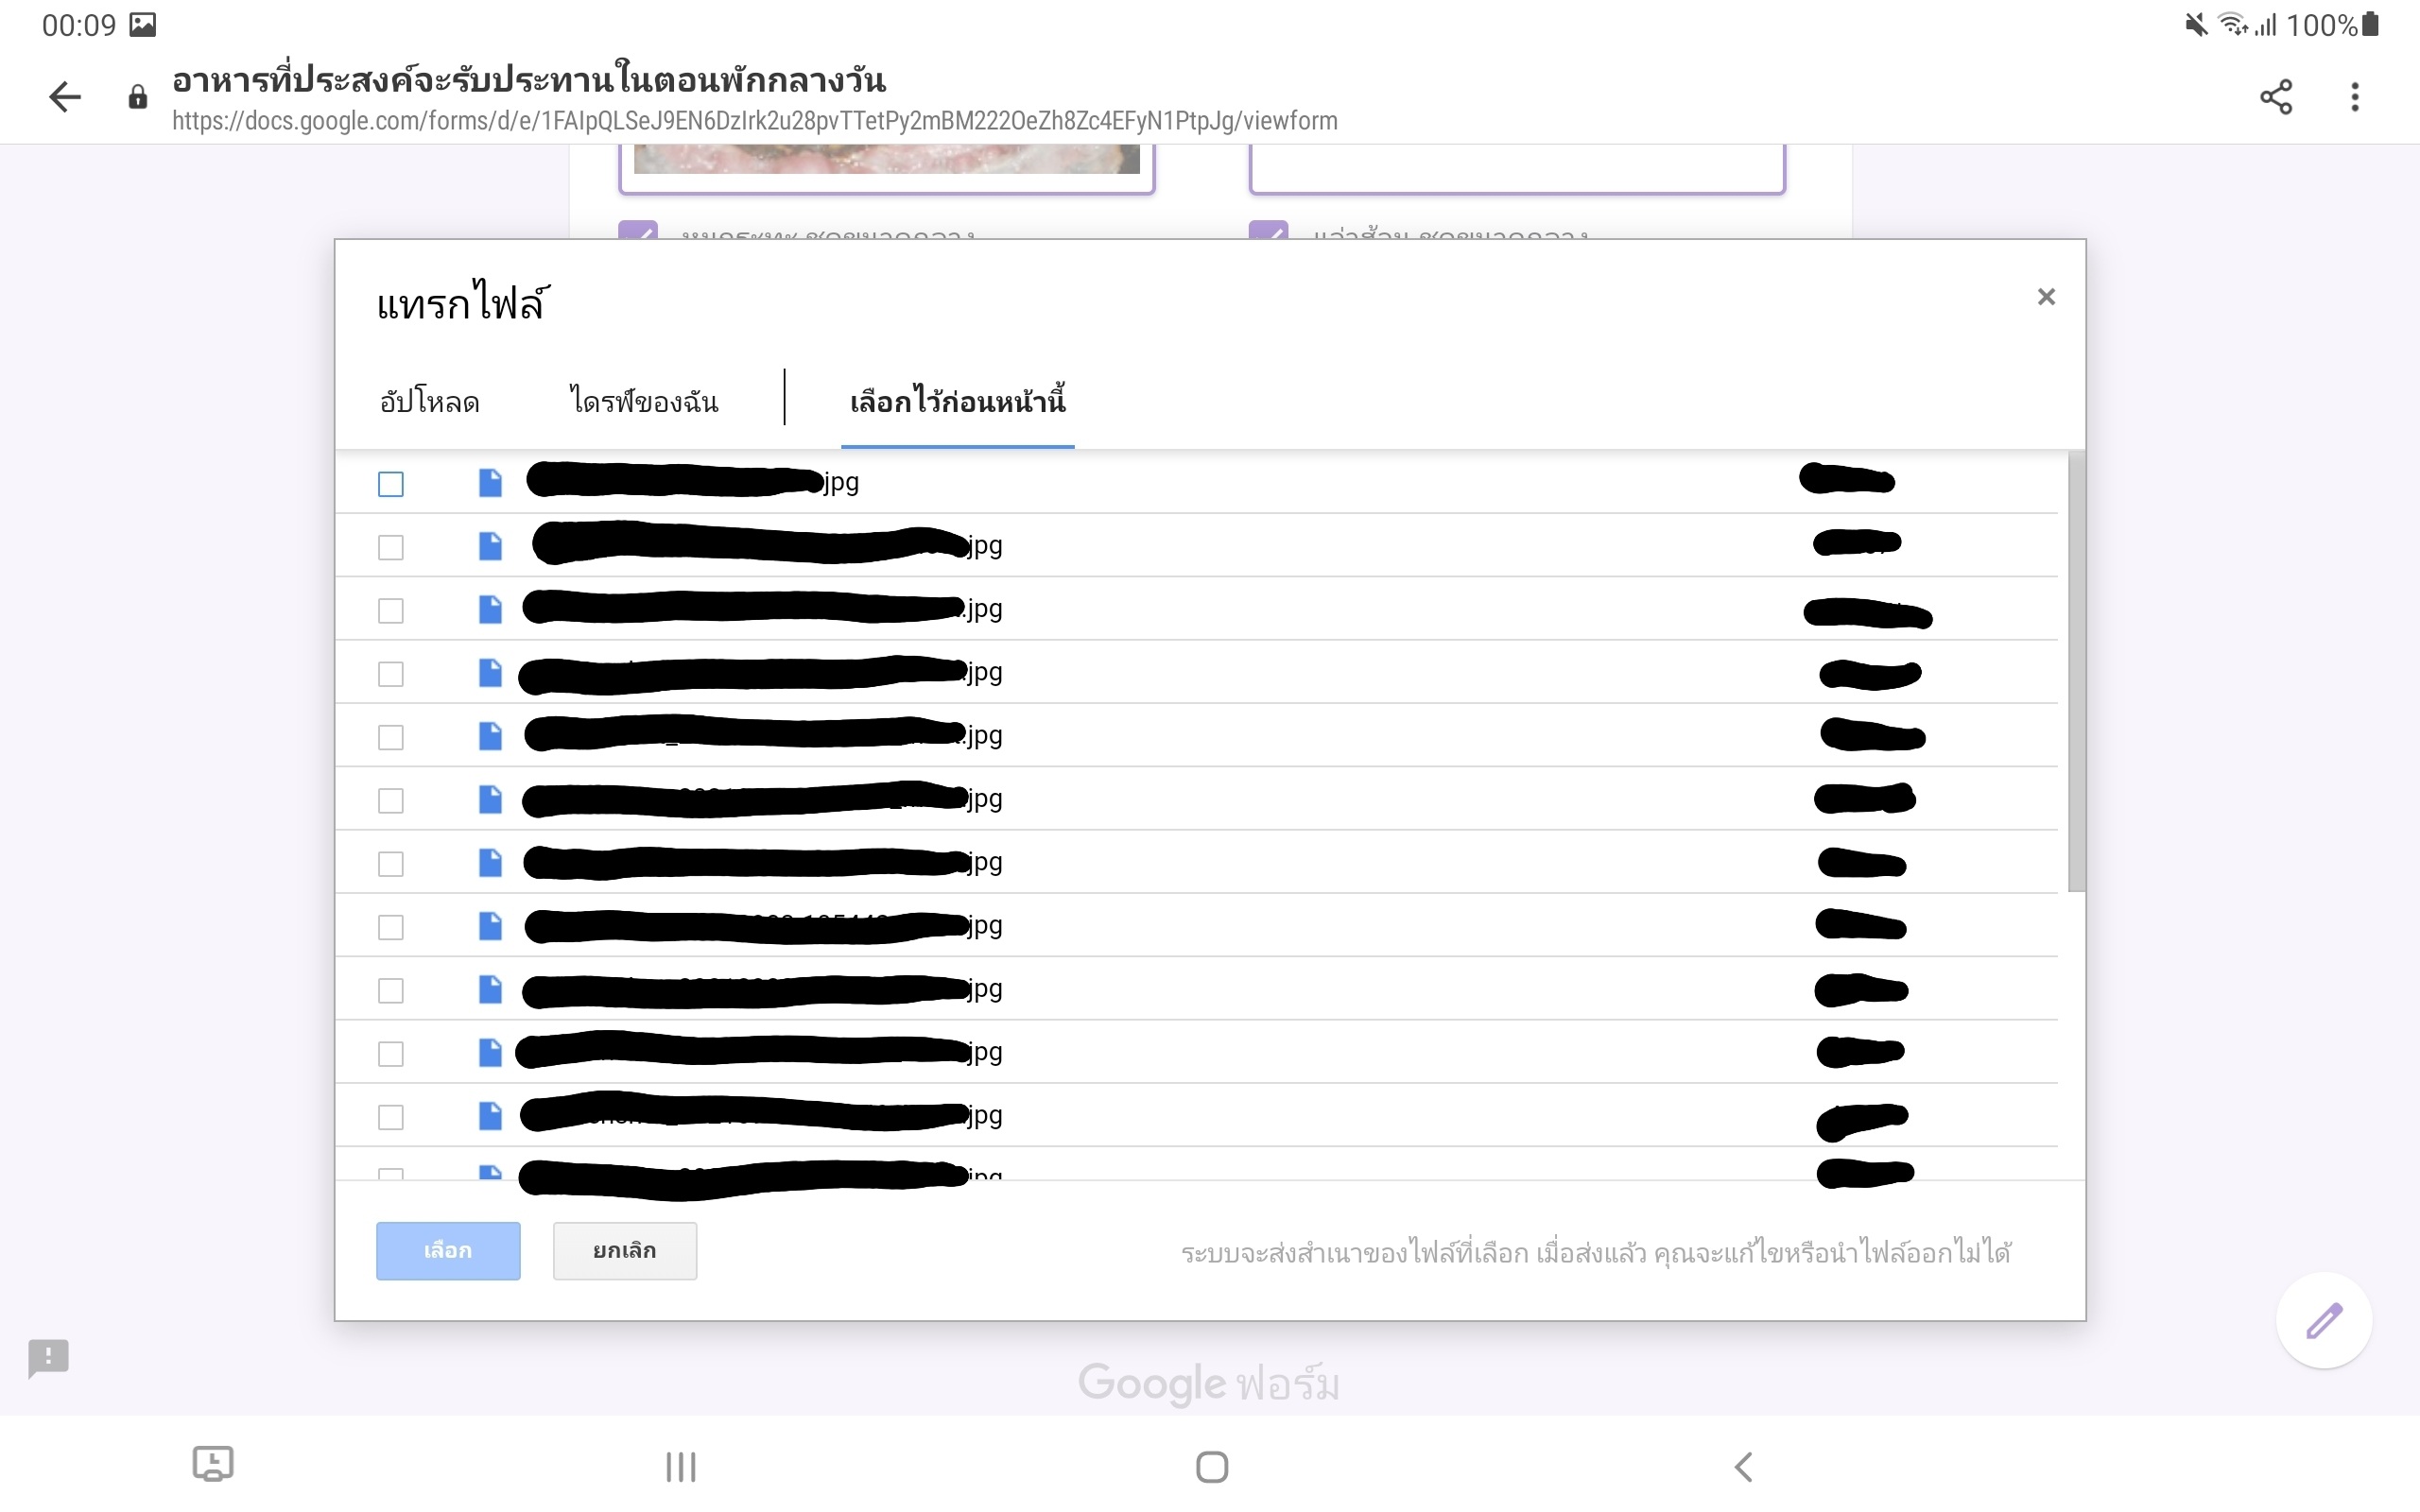Check the second jpg file checkbox
Screen dimensions: 2420x1512
click(391, 547)
